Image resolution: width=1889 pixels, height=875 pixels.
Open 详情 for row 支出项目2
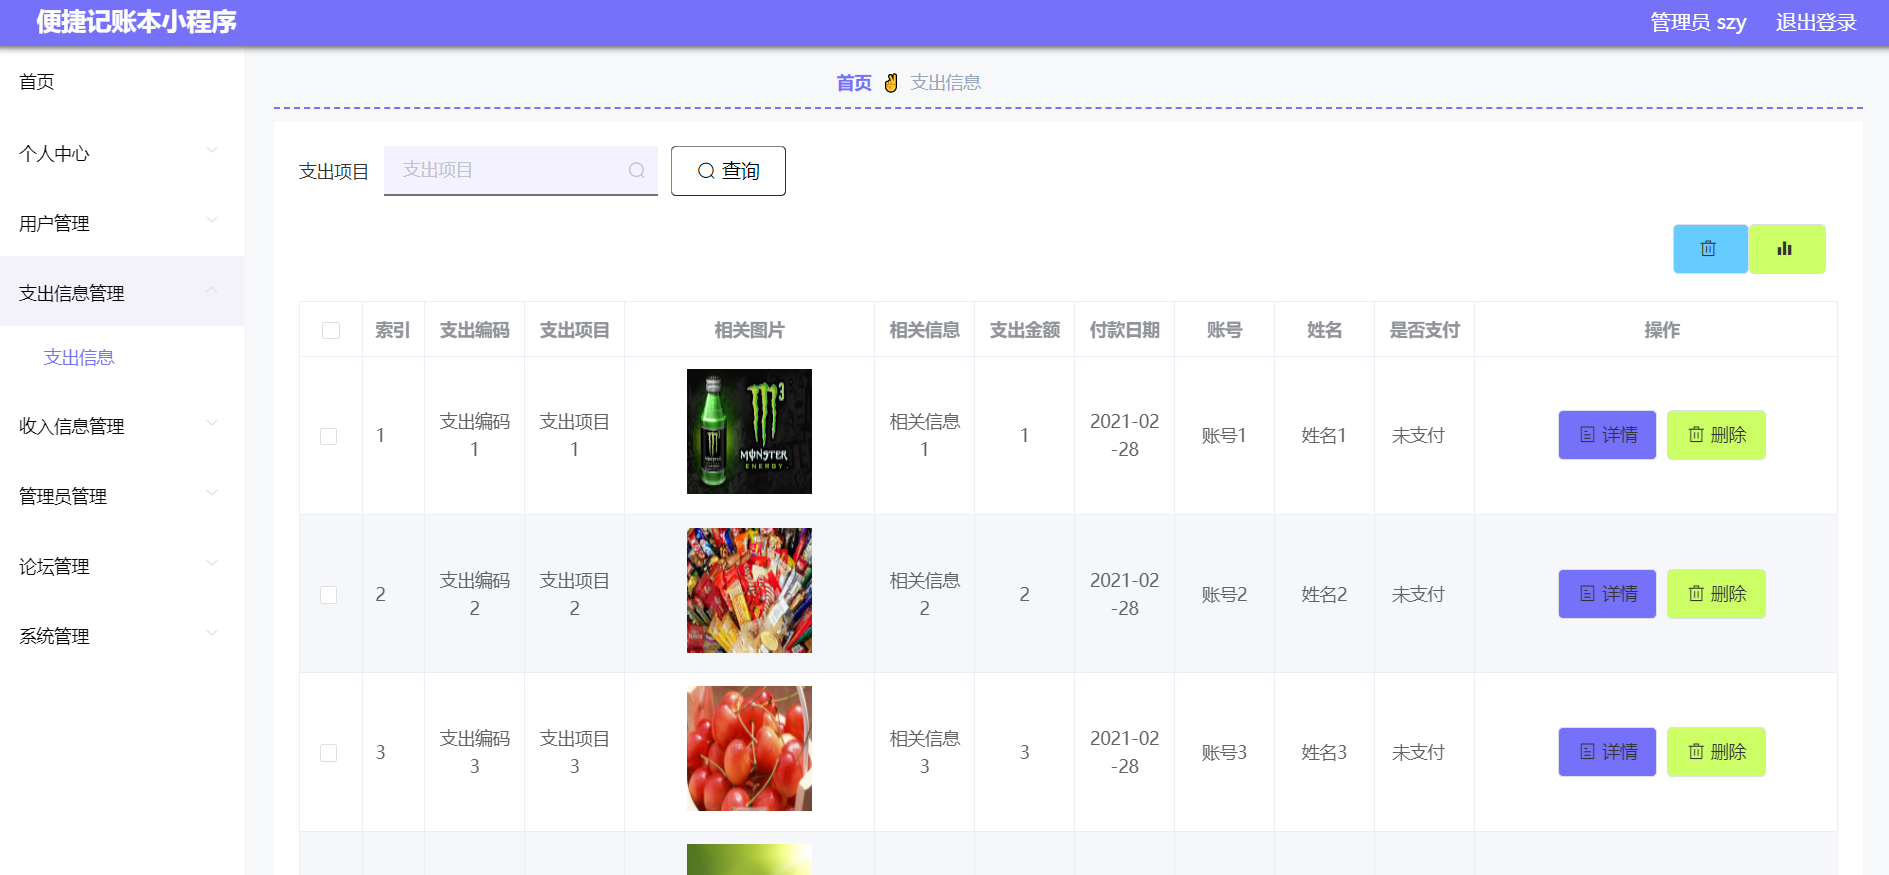(x=1607, y=594)
